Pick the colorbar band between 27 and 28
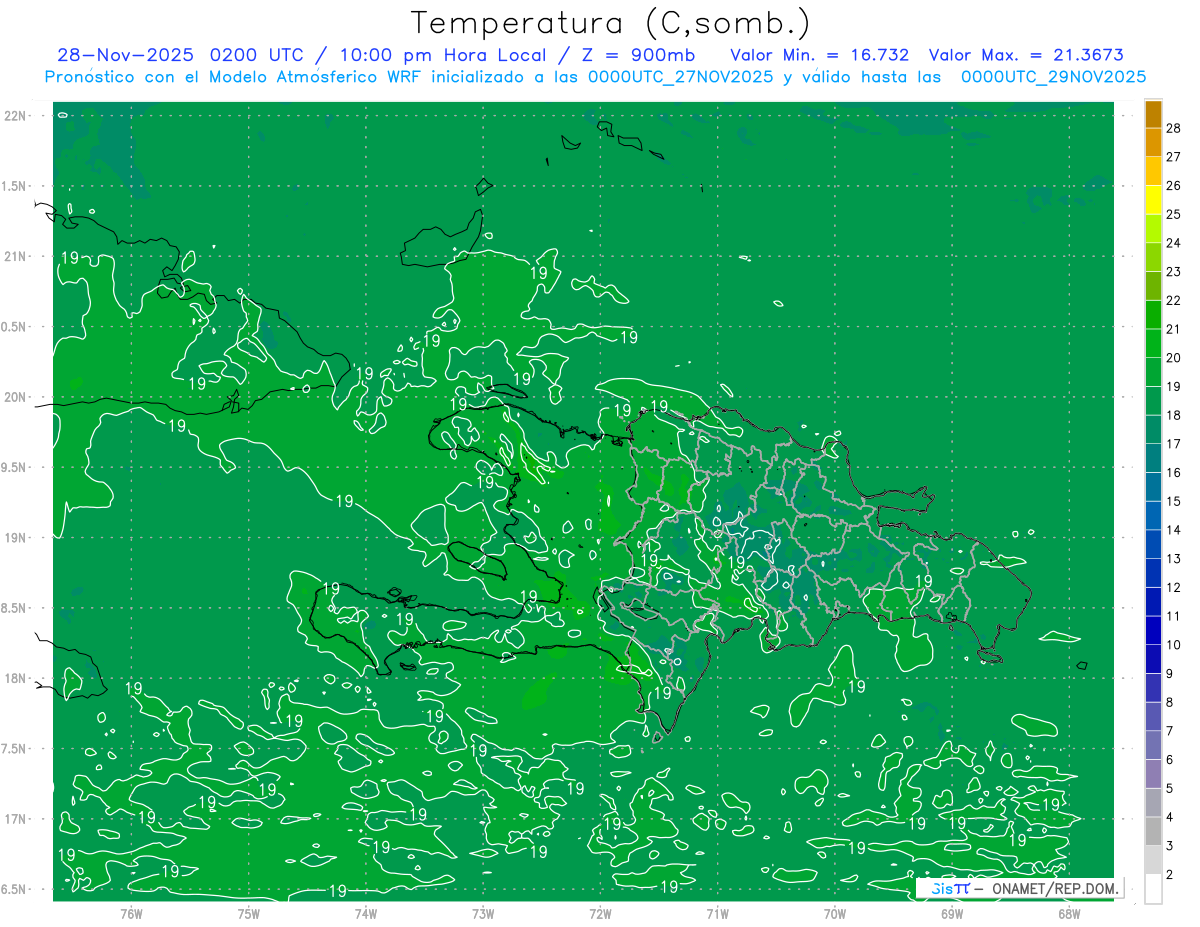Image resolution: width=1200 pixels, height=927 pixels. point(1153,143)
